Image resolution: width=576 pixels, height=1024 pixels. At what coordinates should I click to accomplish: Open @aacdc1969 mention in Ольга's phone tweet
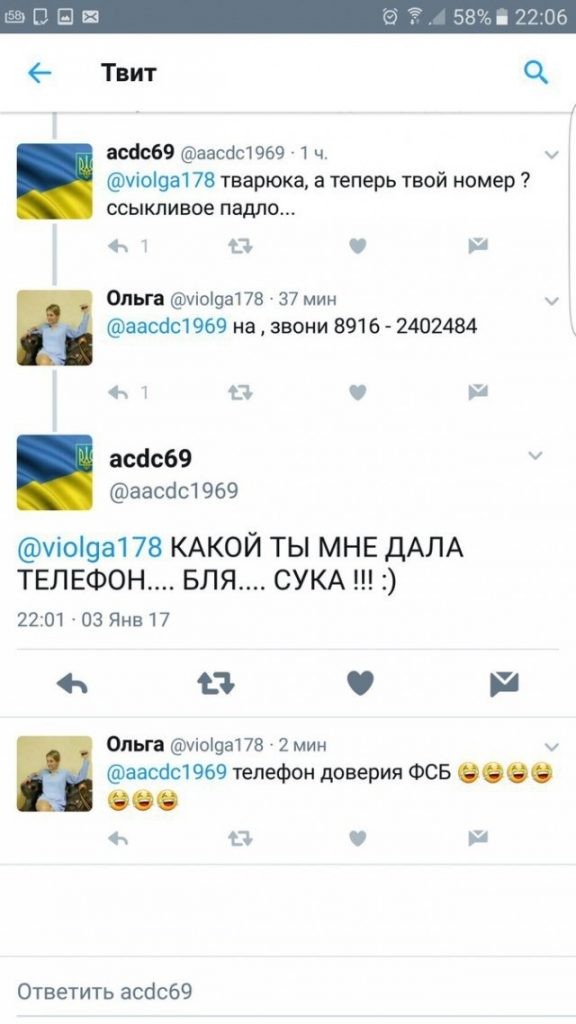(167, 325)
